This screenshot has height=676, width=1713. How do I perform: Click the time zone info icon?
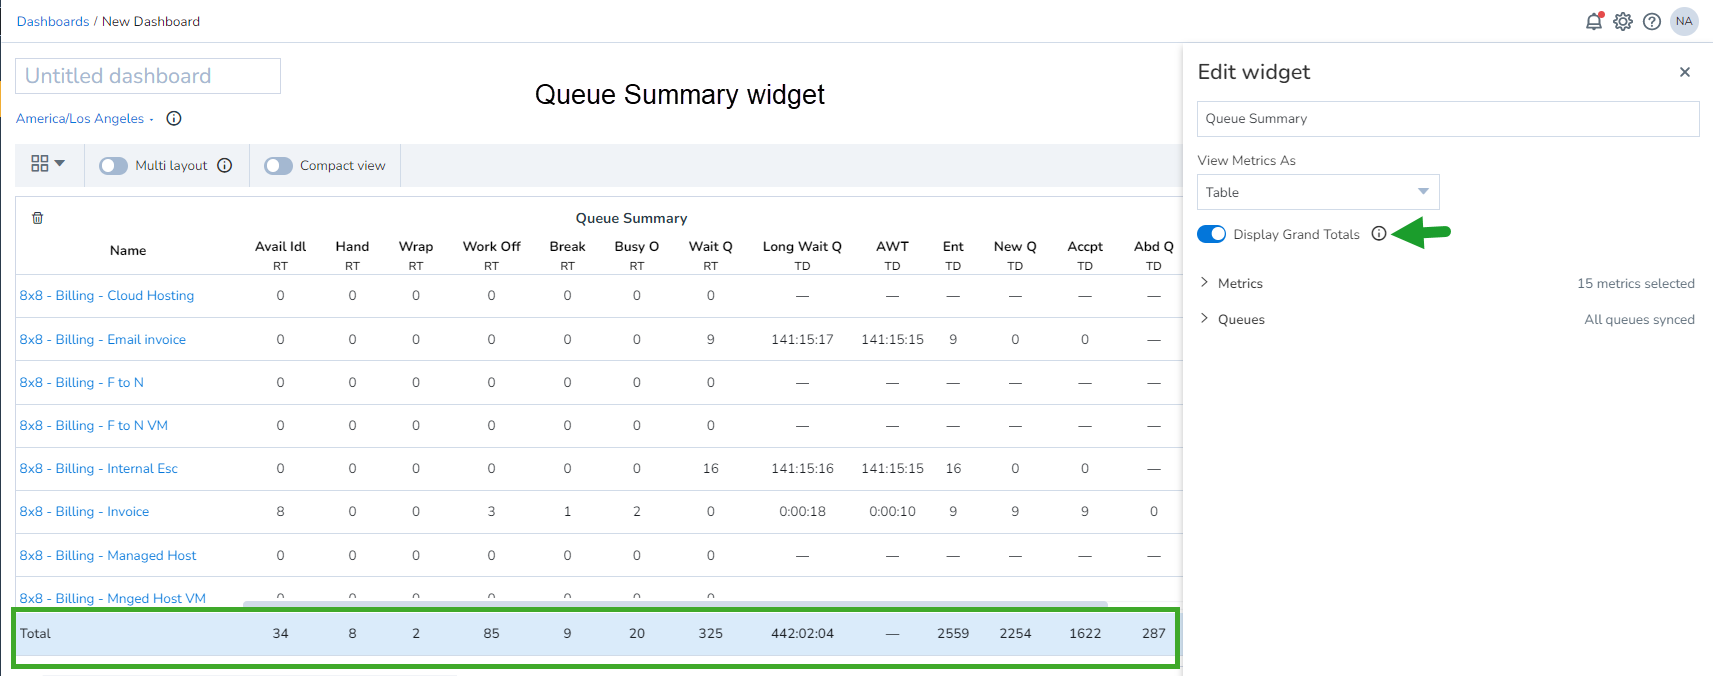[x=174, y=118]
